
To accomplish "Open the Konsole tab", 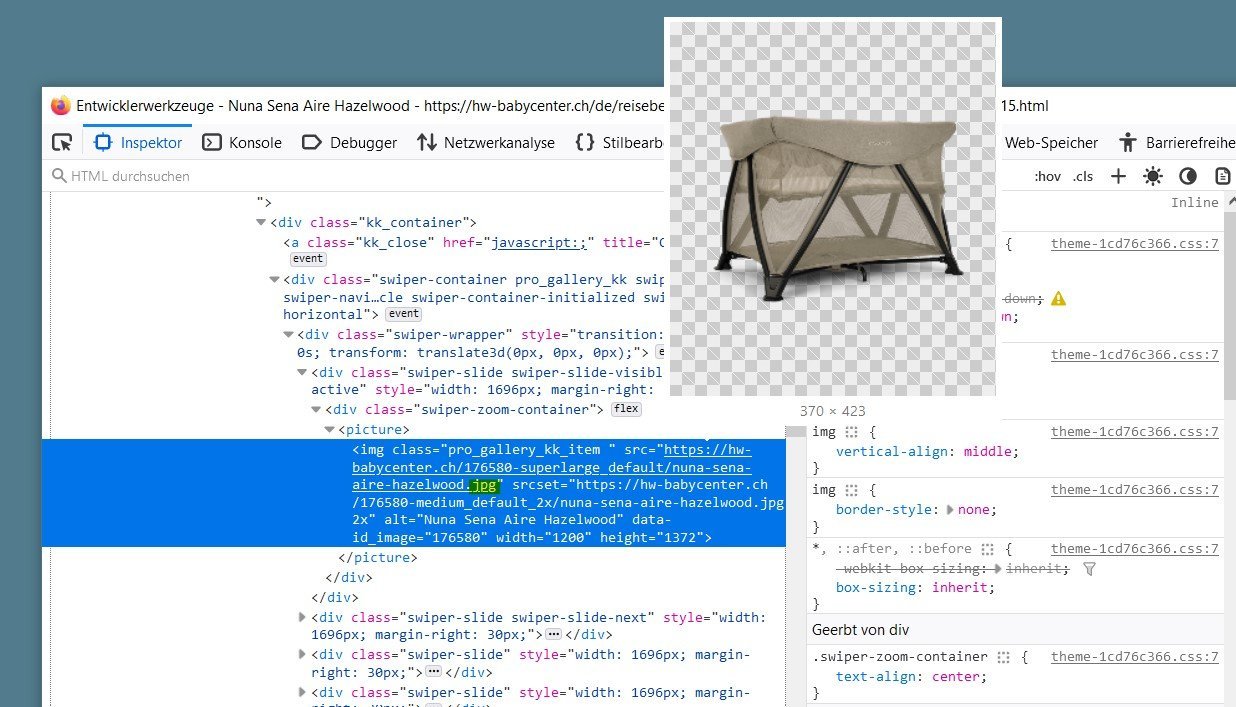I will (x=242, y=142).
